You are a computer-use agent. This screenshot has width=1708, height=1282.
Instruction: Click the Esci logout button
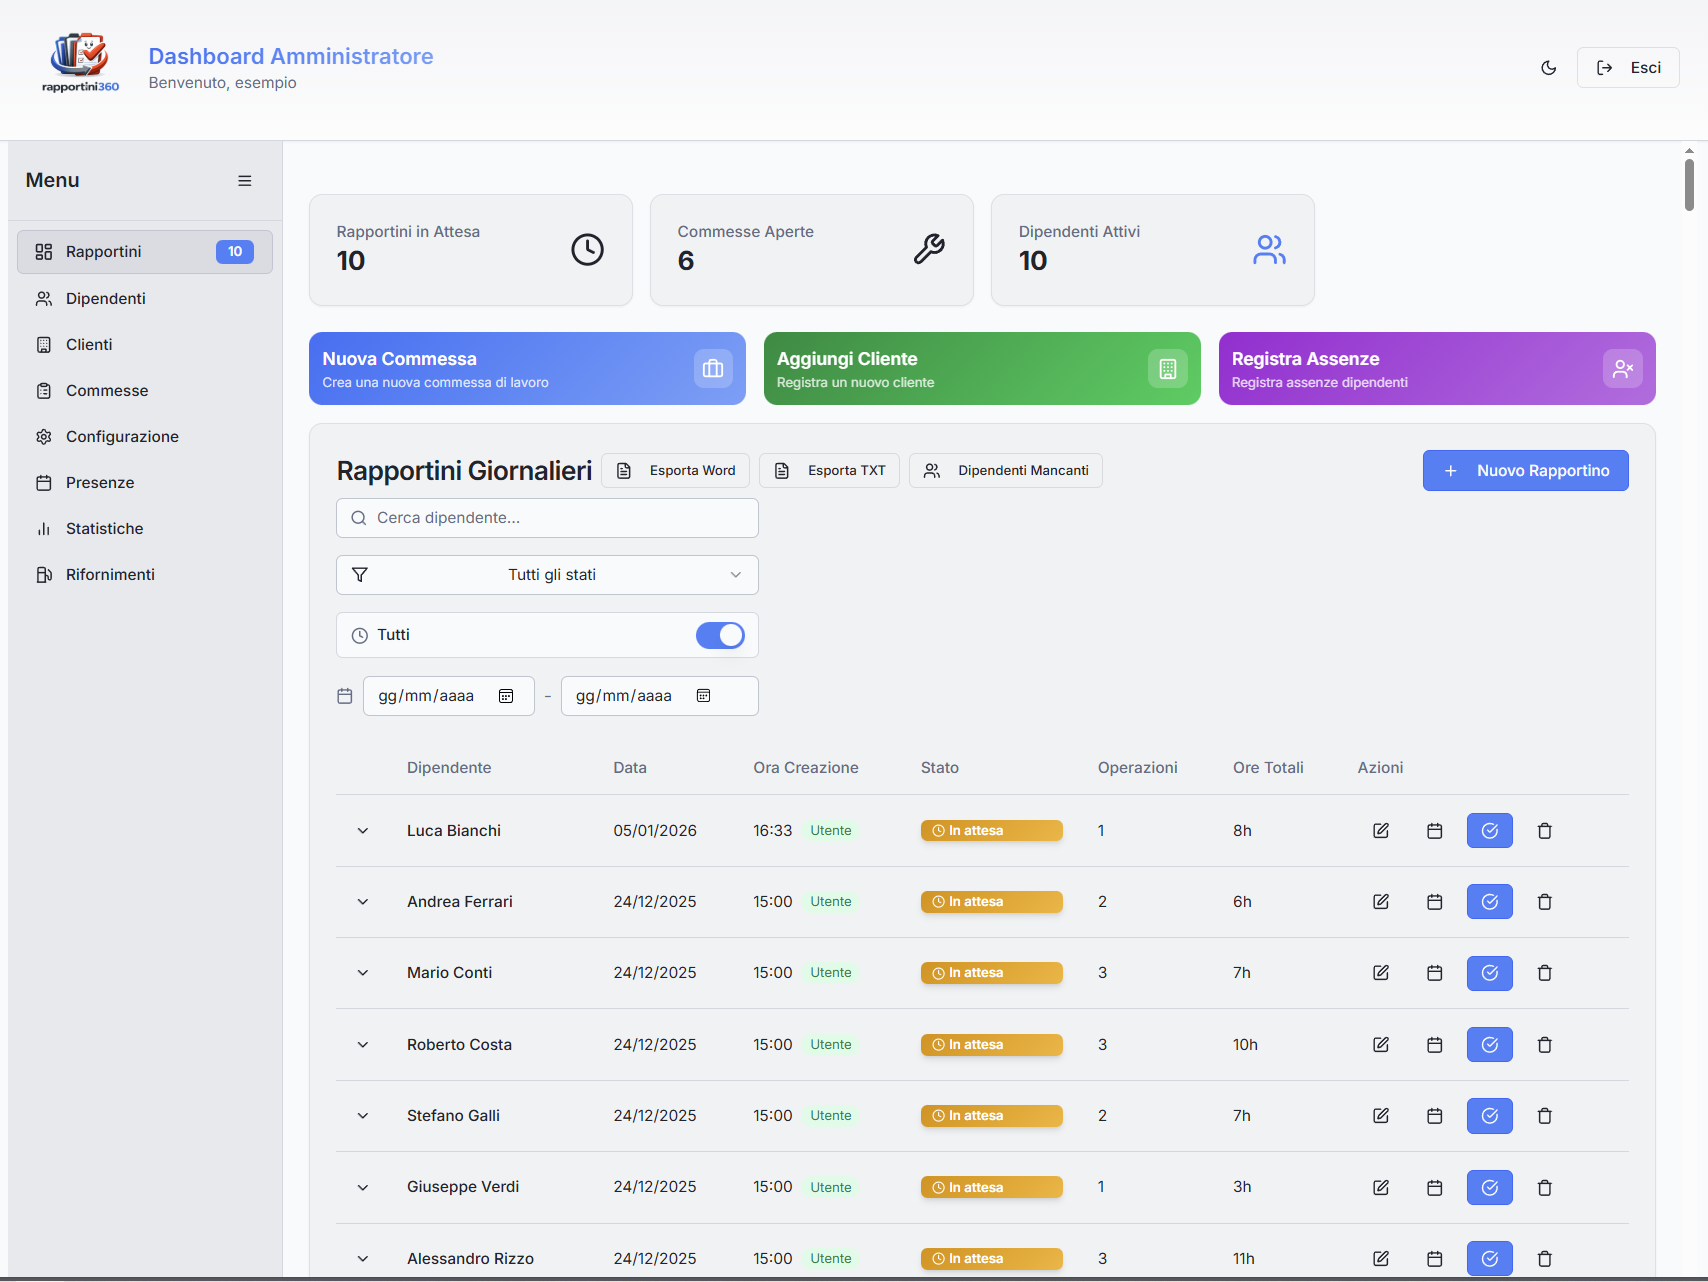1628,68
